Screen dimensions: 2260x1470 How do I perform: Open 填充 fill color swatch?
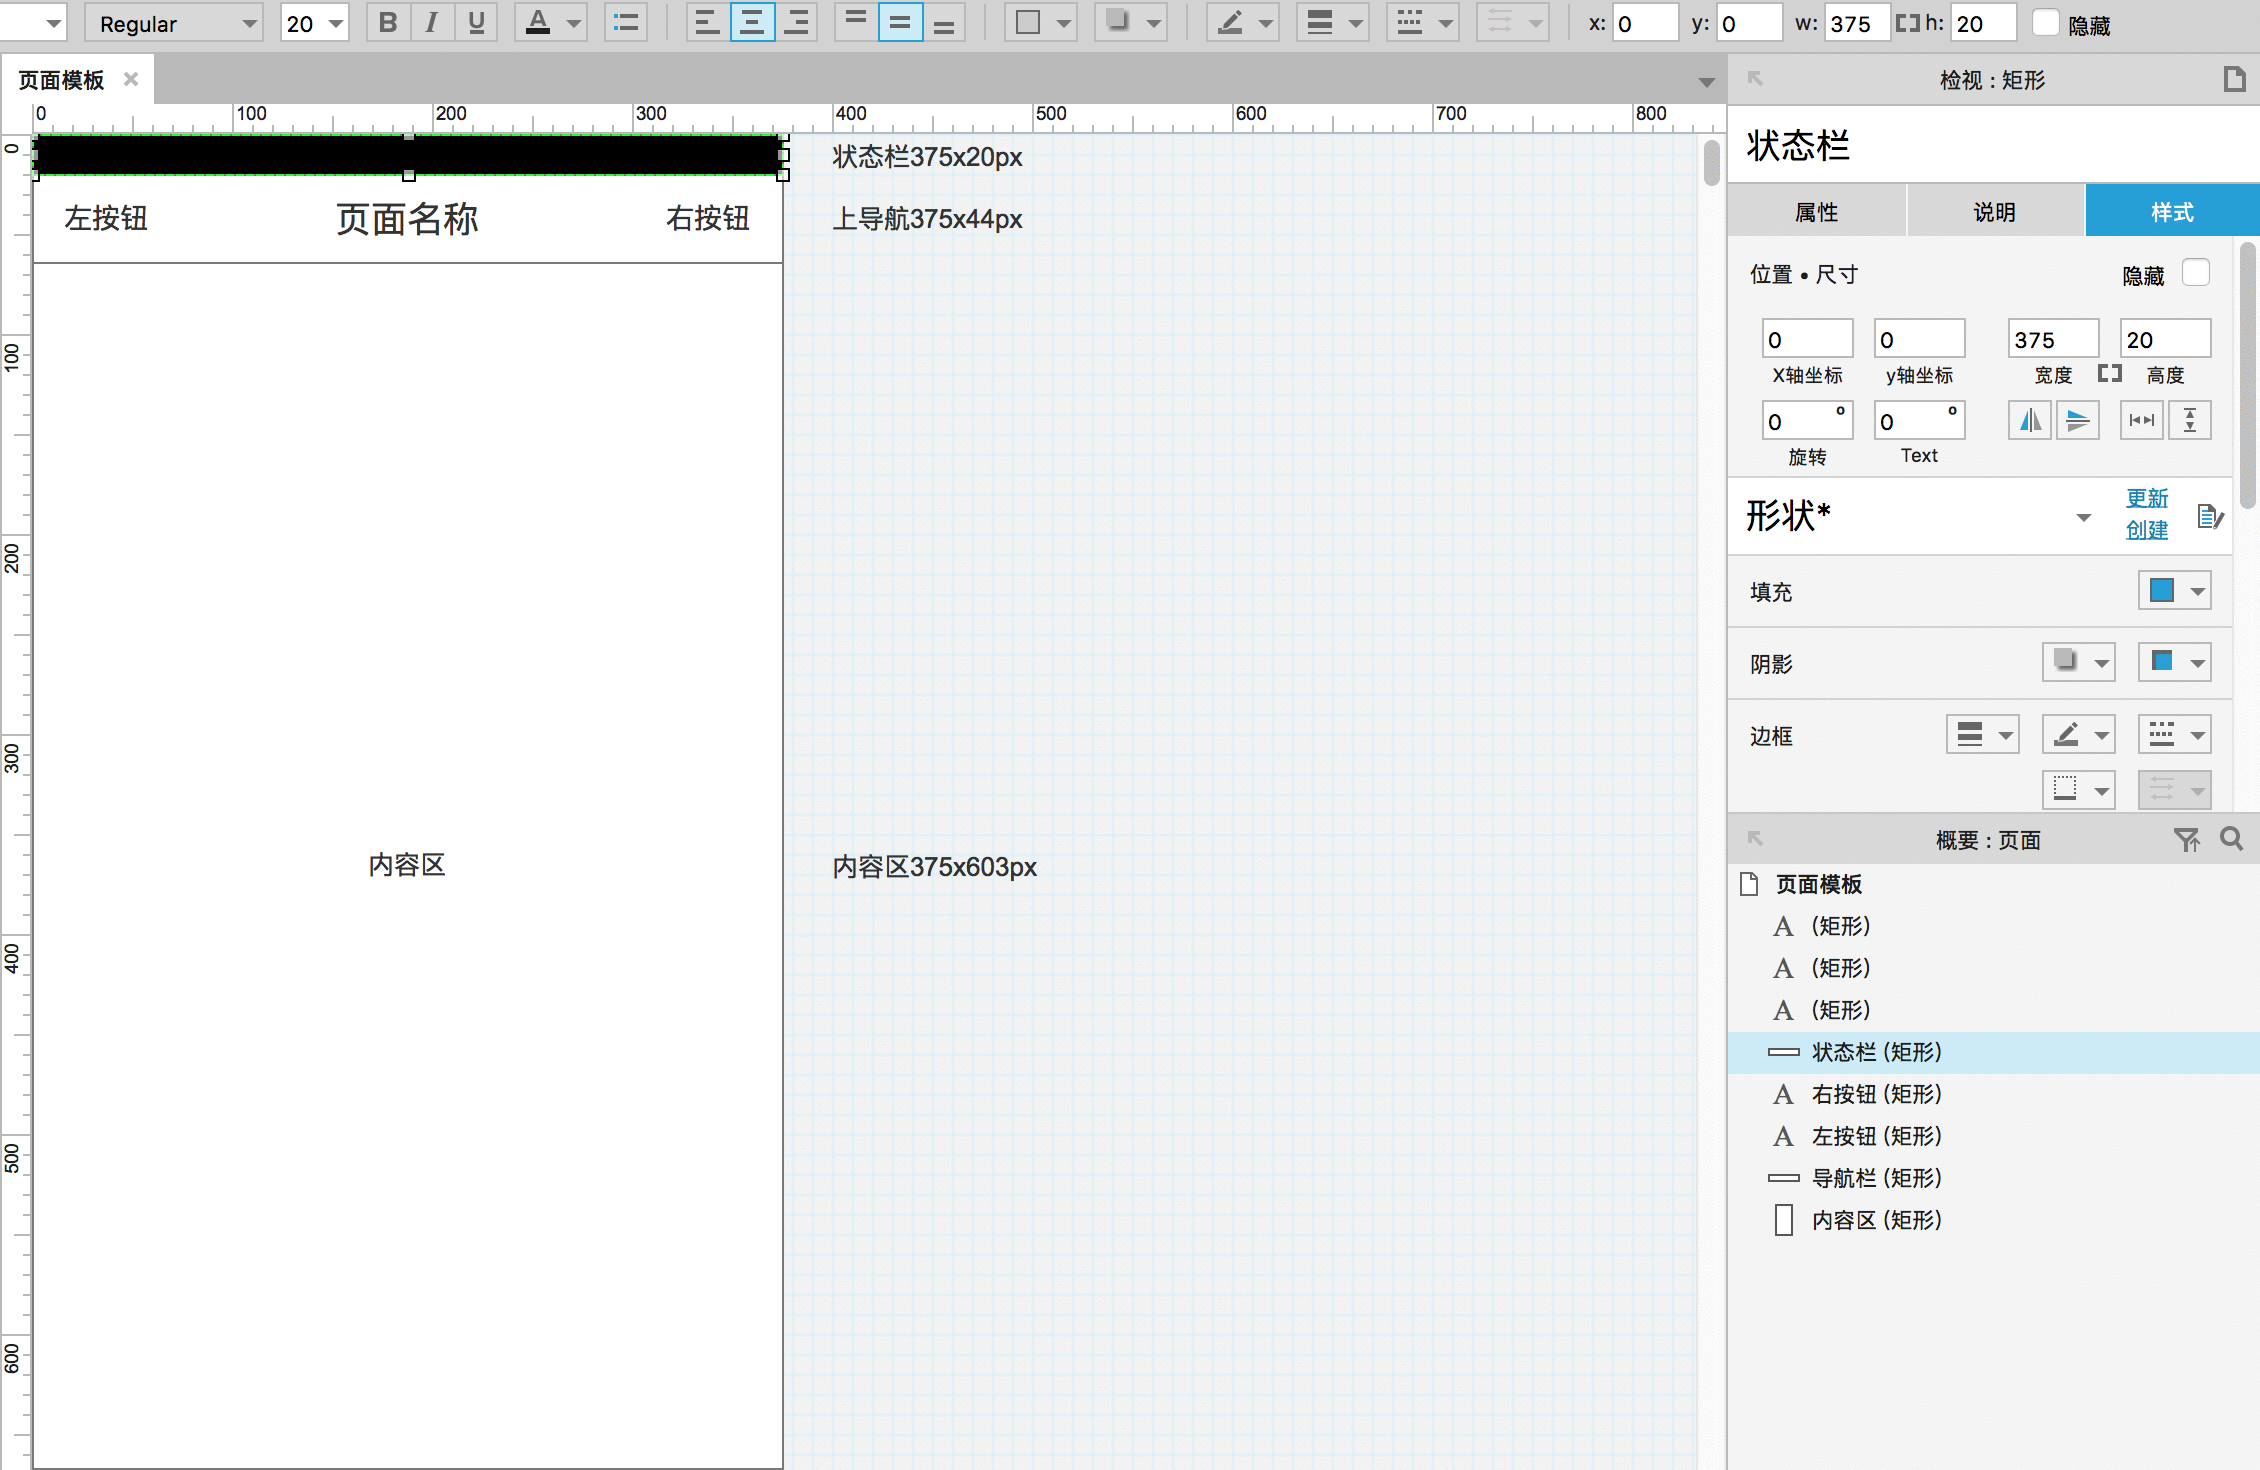[2174, 590]
